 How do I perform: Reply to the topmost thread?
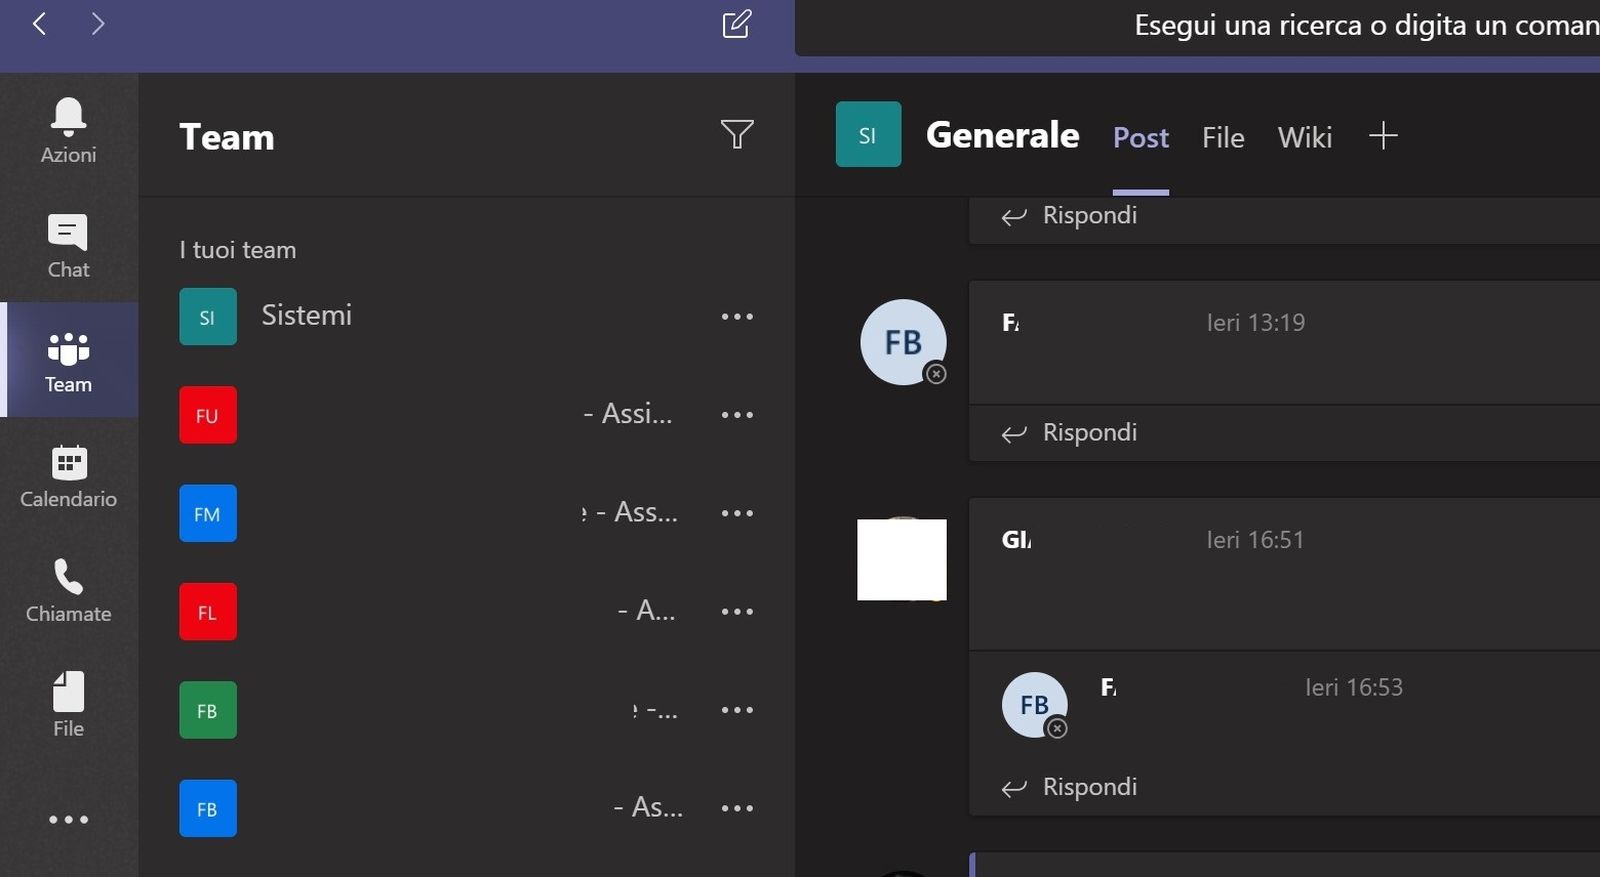[x=1069, y=215]
